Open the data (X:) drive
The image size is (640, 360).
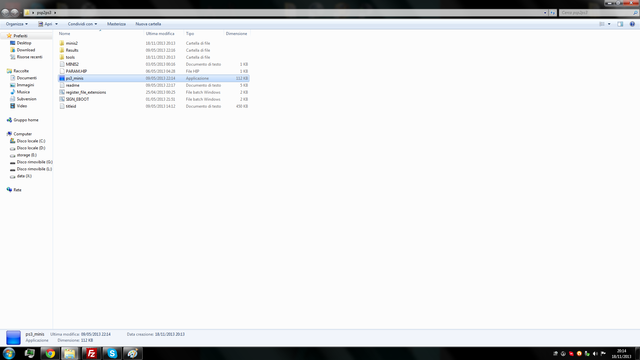tap(24, 176)
